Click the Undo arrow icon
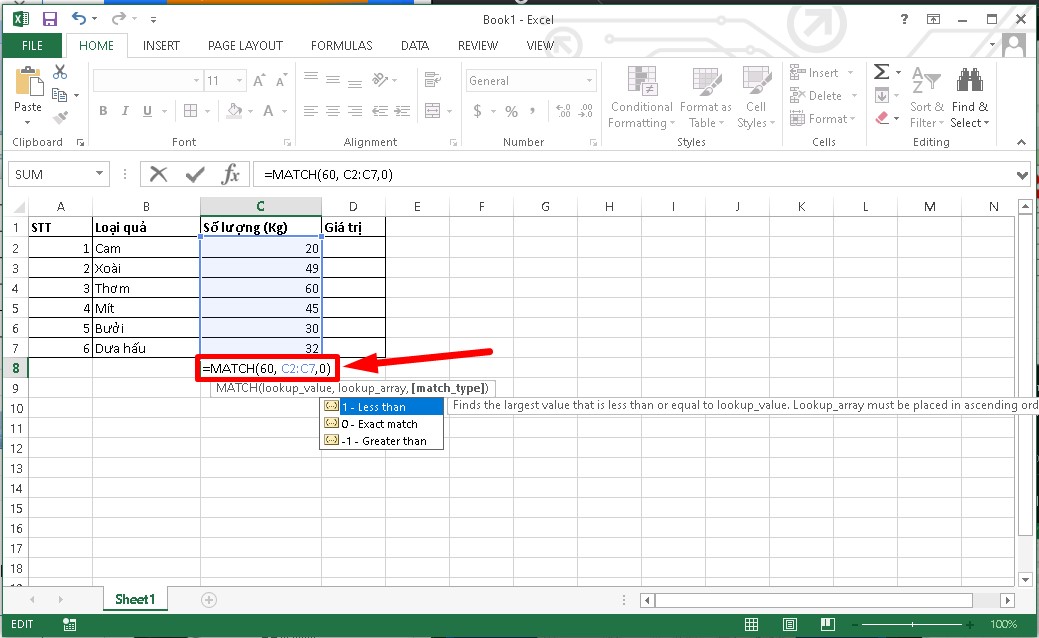The width and height of the screenshot is (1039, 638). (x=79, y=19)
